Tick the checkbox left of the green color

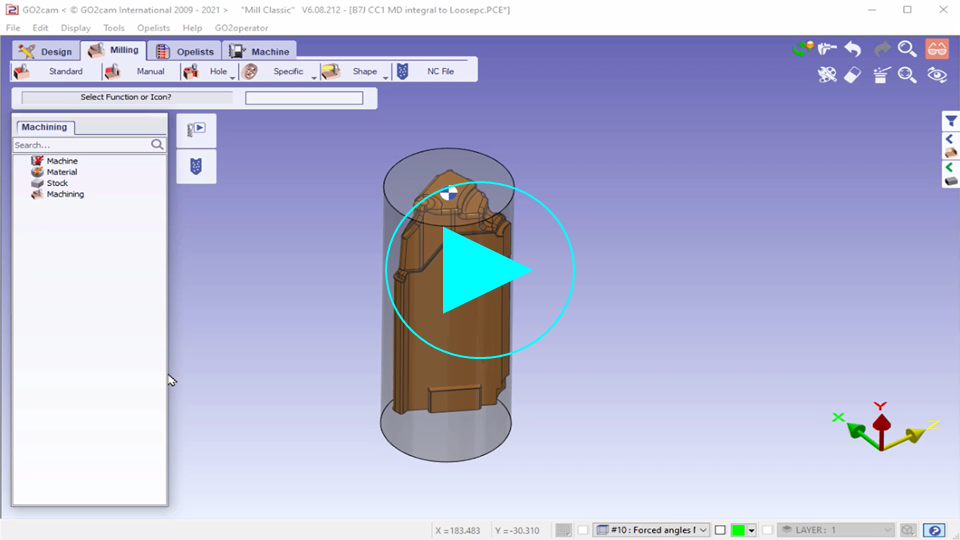720,530
